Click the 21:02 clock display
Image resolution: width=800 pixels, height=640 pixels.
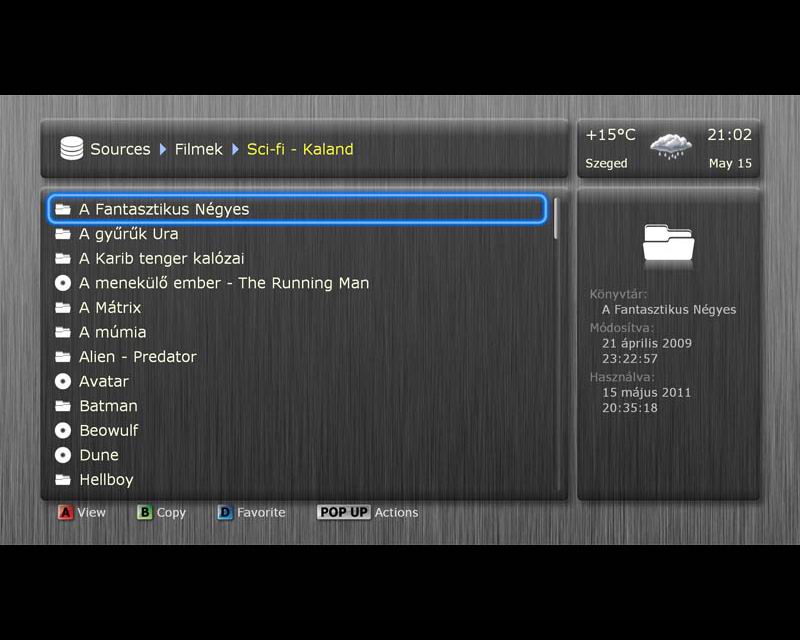pyautogui.click(x=729, y=135)
